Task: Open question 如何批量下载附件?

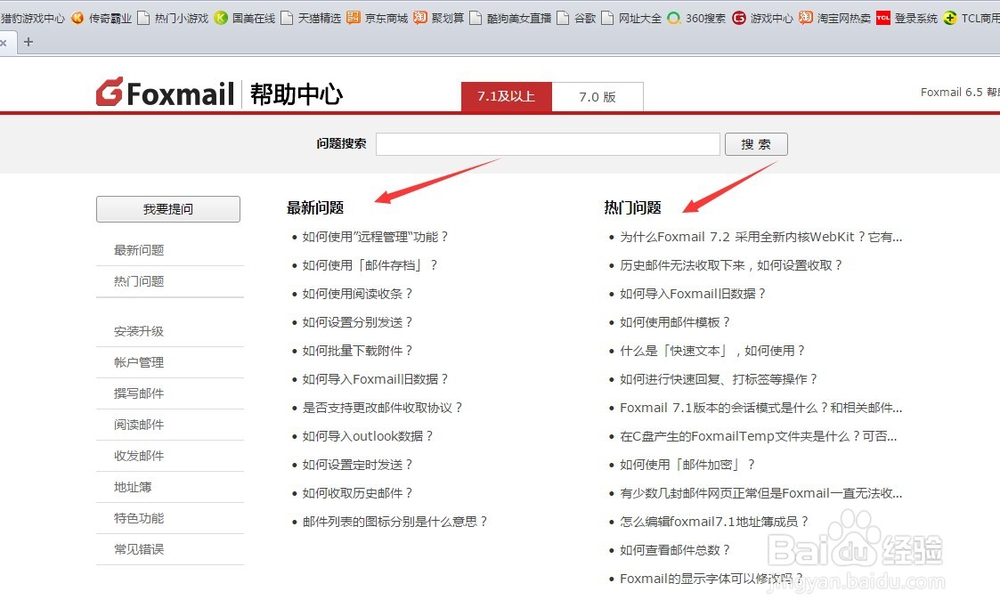Action: click(x=357, y=351)
